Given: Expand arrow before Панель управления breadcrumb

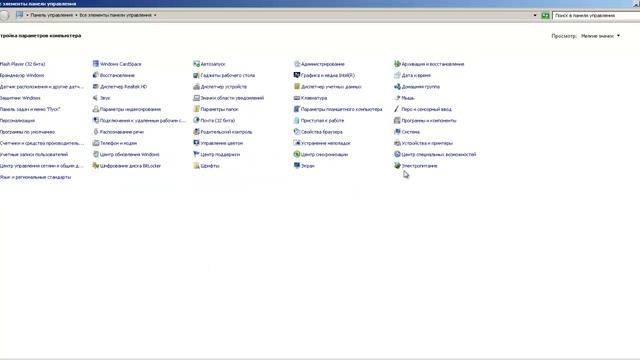Looking at the screenshot, I should pyautogui.click(x=27, y=15).
